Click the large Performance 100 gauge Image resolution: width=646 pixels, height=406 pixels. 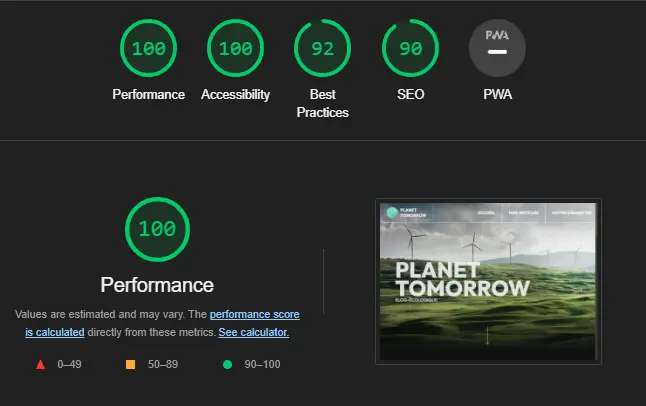point(157,229)
